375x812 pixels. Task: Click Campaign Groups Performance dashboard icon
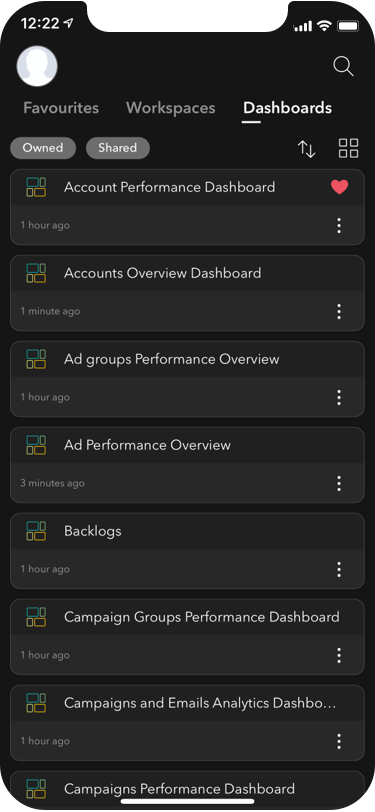36,617
